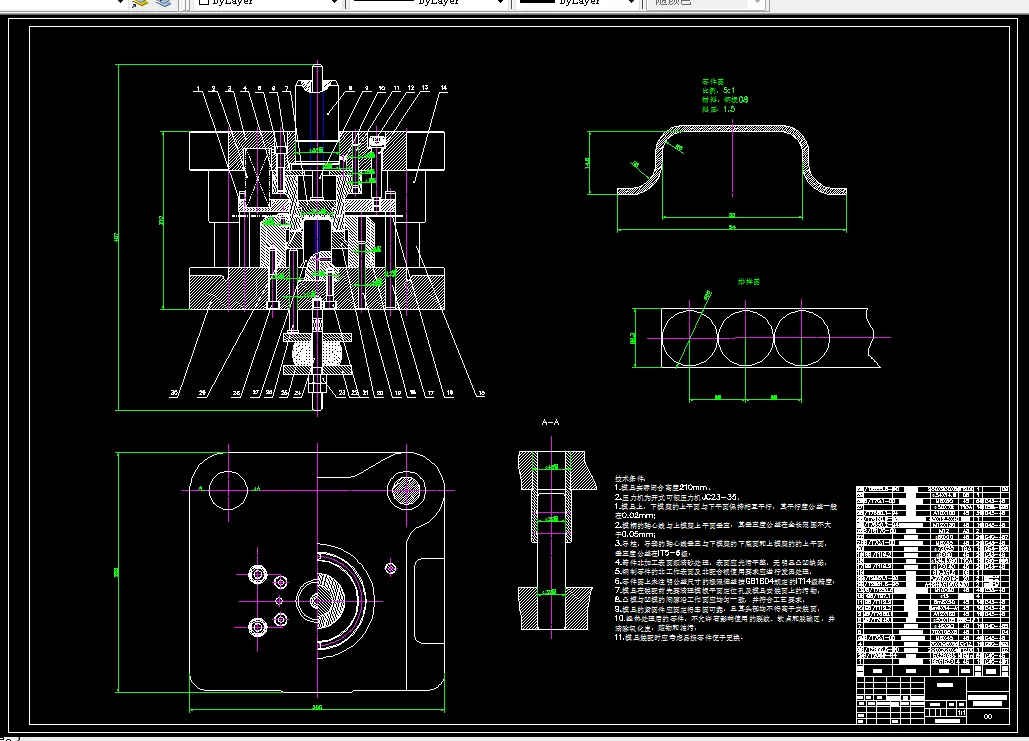The height and width of the screenshot is (741, 1029).
Task: Click the layer states stack icon
Action: [x=163, y=3]
